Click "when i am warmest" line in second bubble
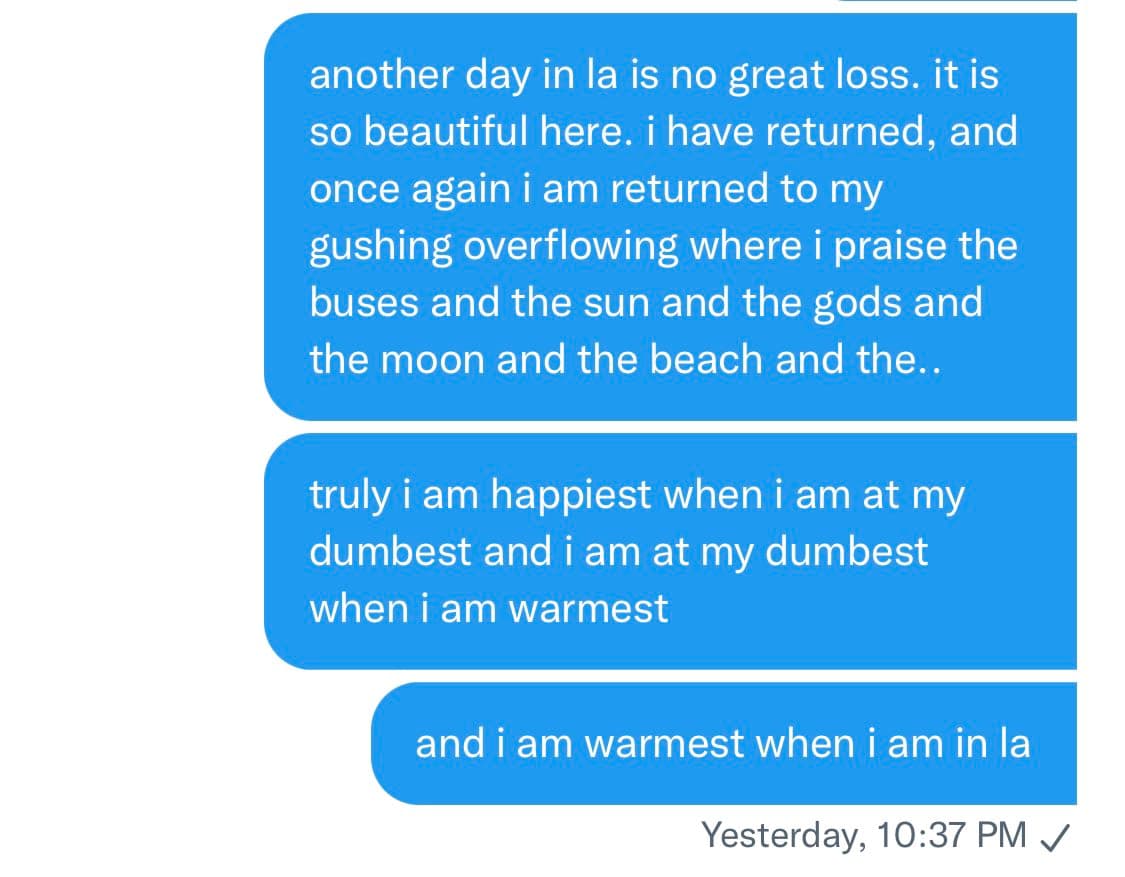1125x877 pixels. click(489, 608)
